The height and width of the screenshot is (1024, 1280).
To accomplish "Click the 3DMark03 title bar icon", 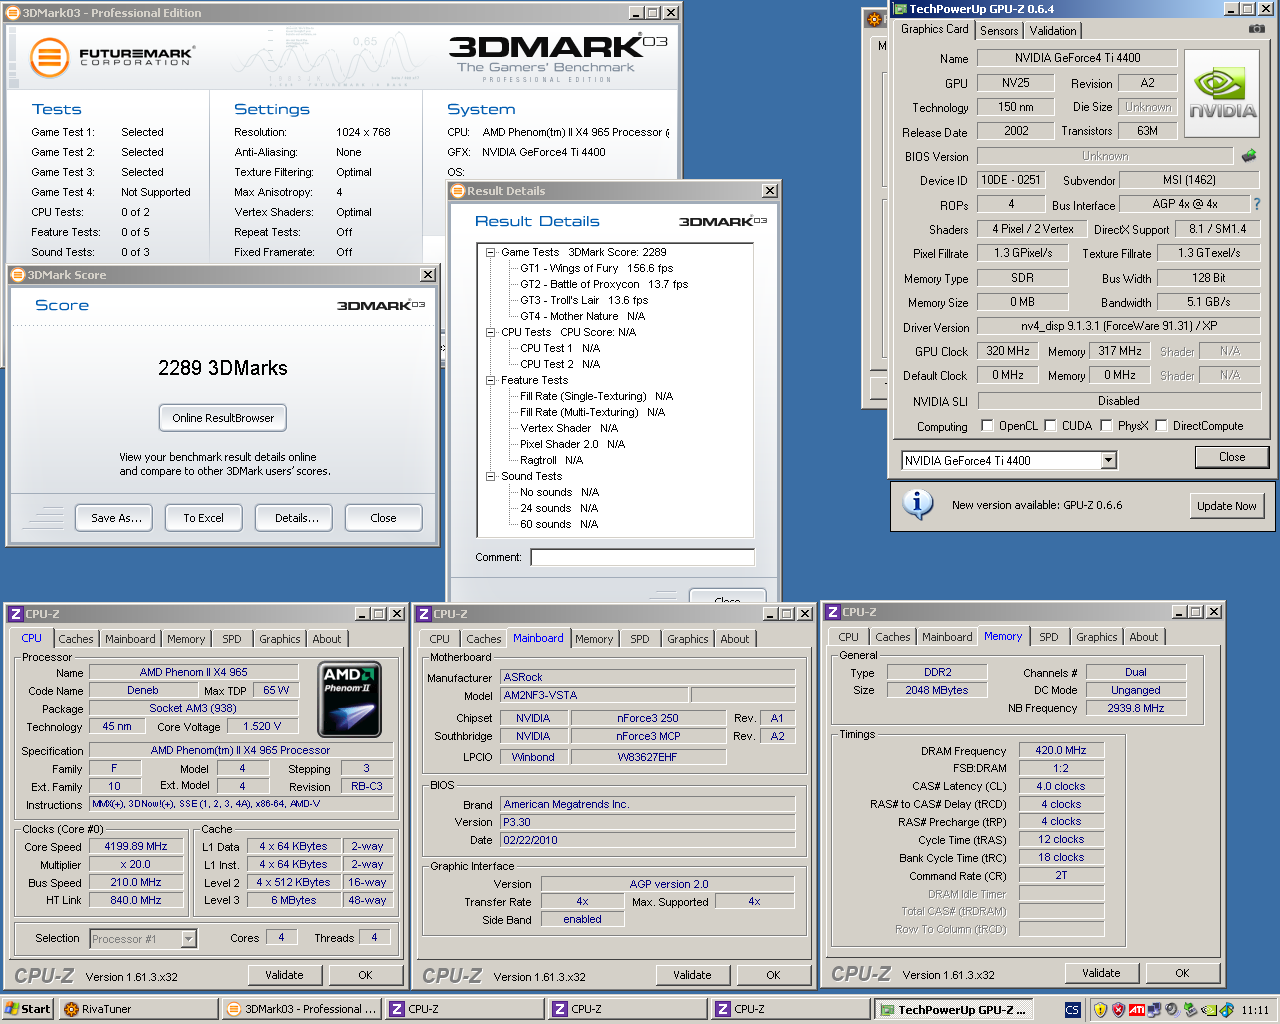I will tap(13, 13).
